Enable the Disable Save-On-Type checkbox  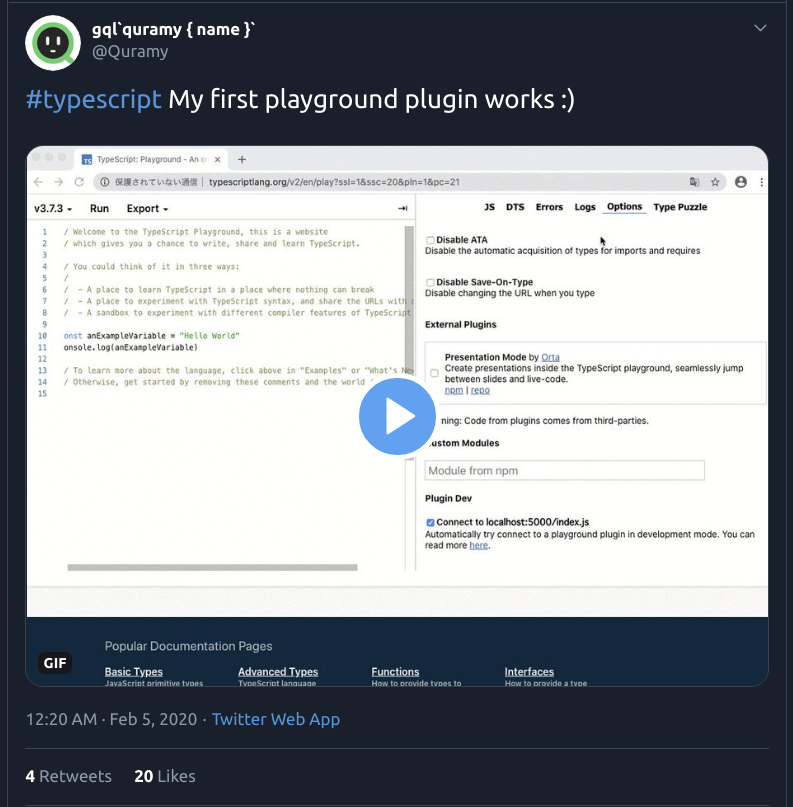point(430,282)
